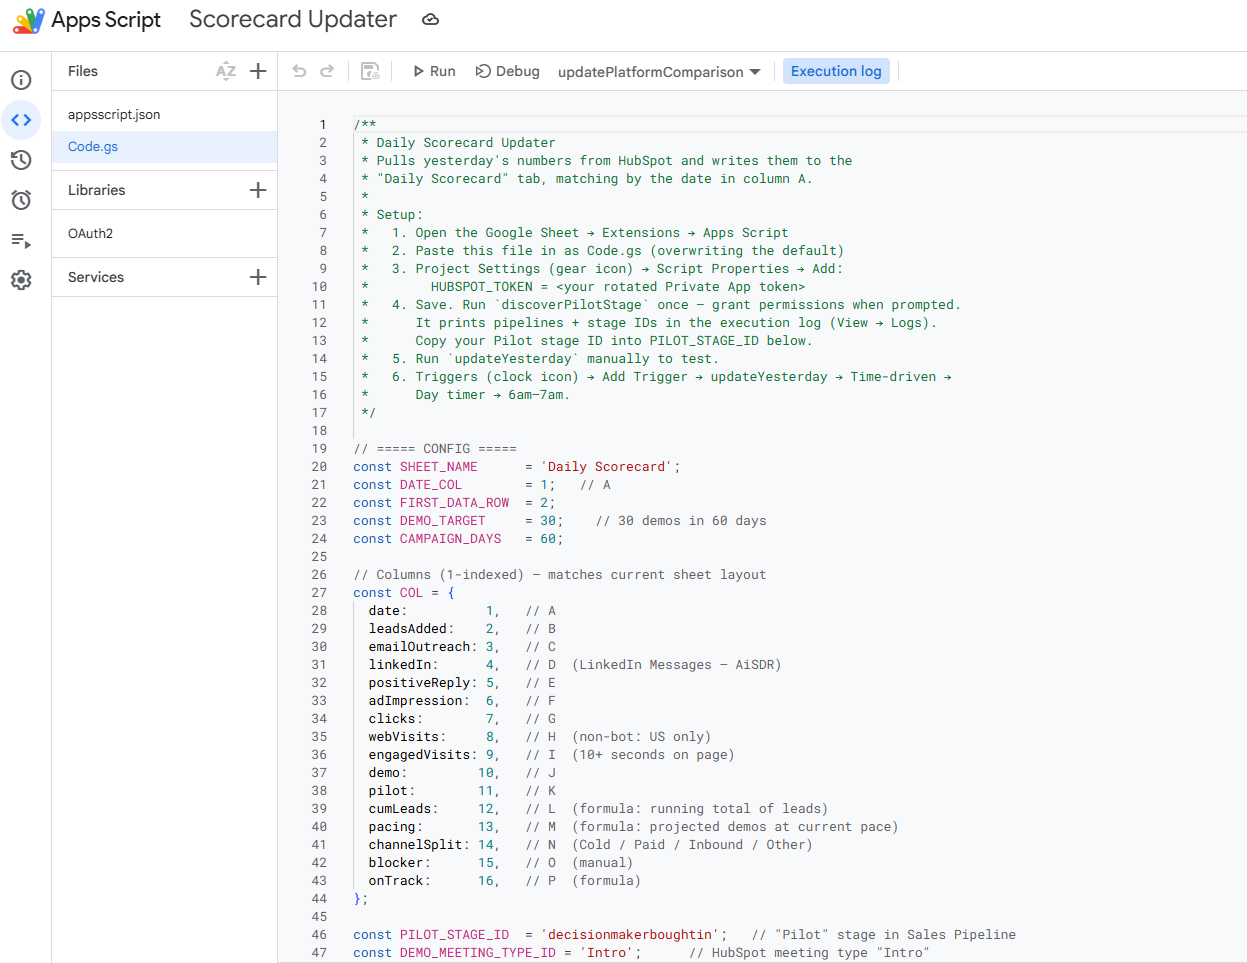Open the Editor code icon in sidebar
Viewport: 1247px width, 963px height.
pyautogui.click(x=21, y=120)
